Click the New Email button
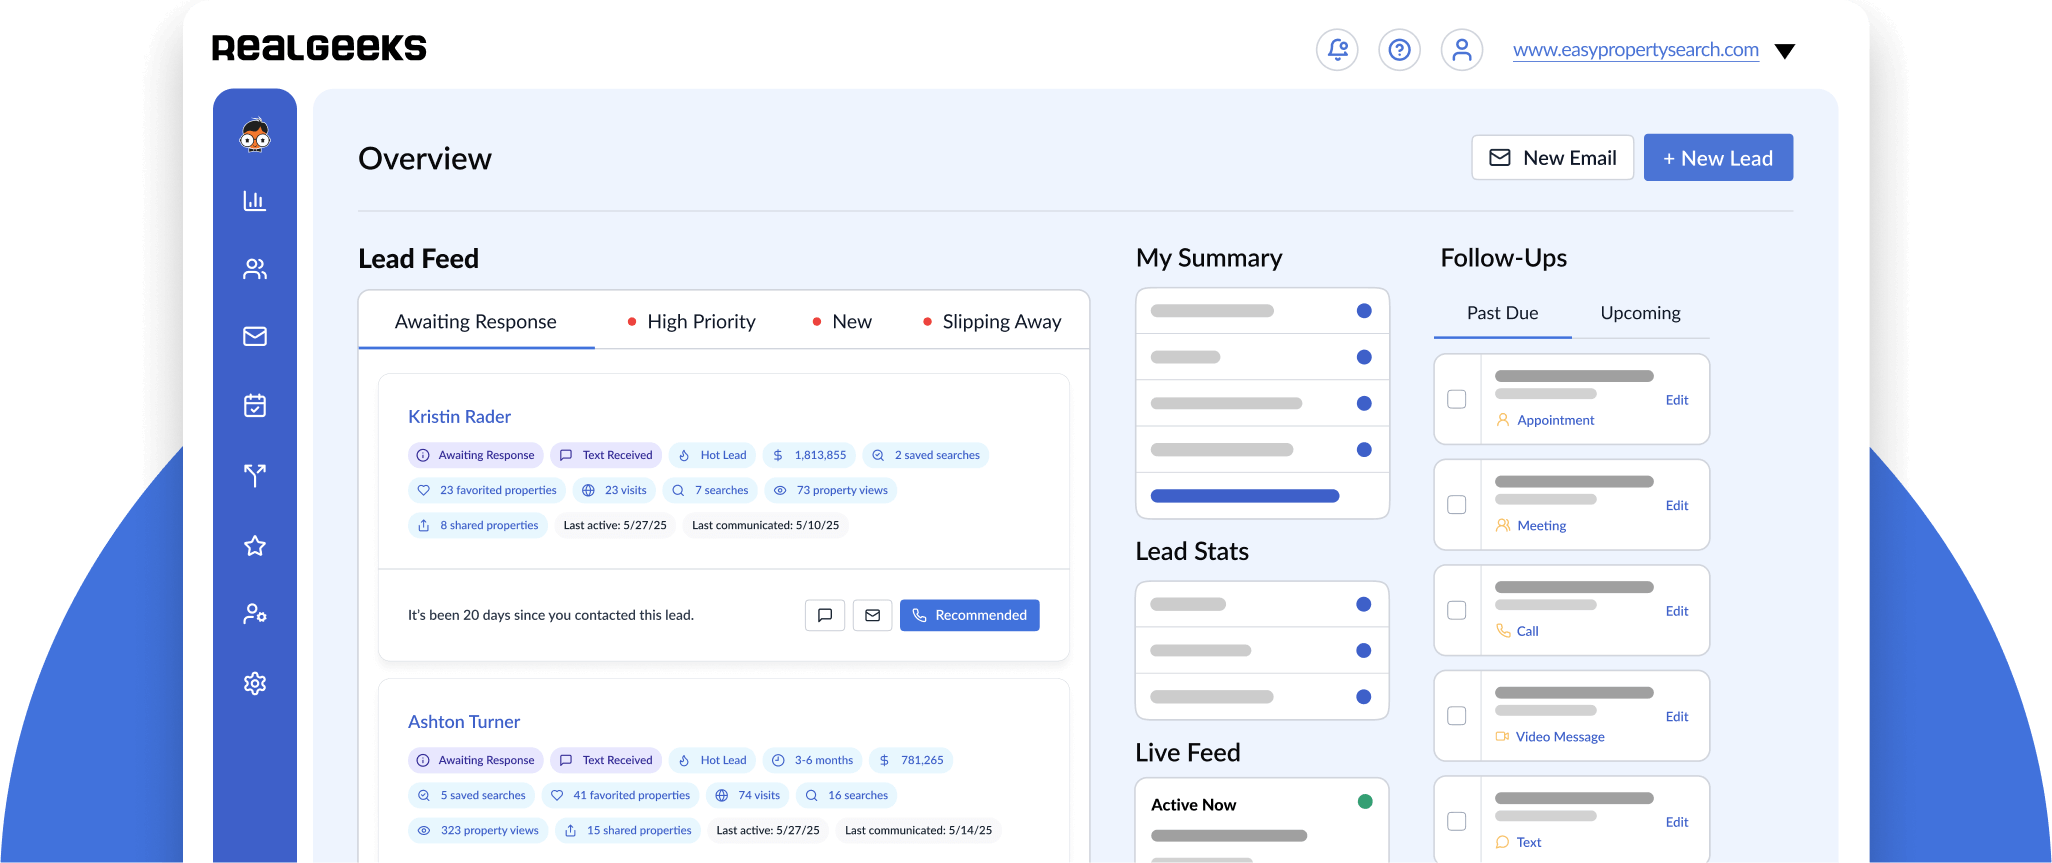Image resolution: width=2052 pixels, height=863 pixels. click(x=1552, y=158)
